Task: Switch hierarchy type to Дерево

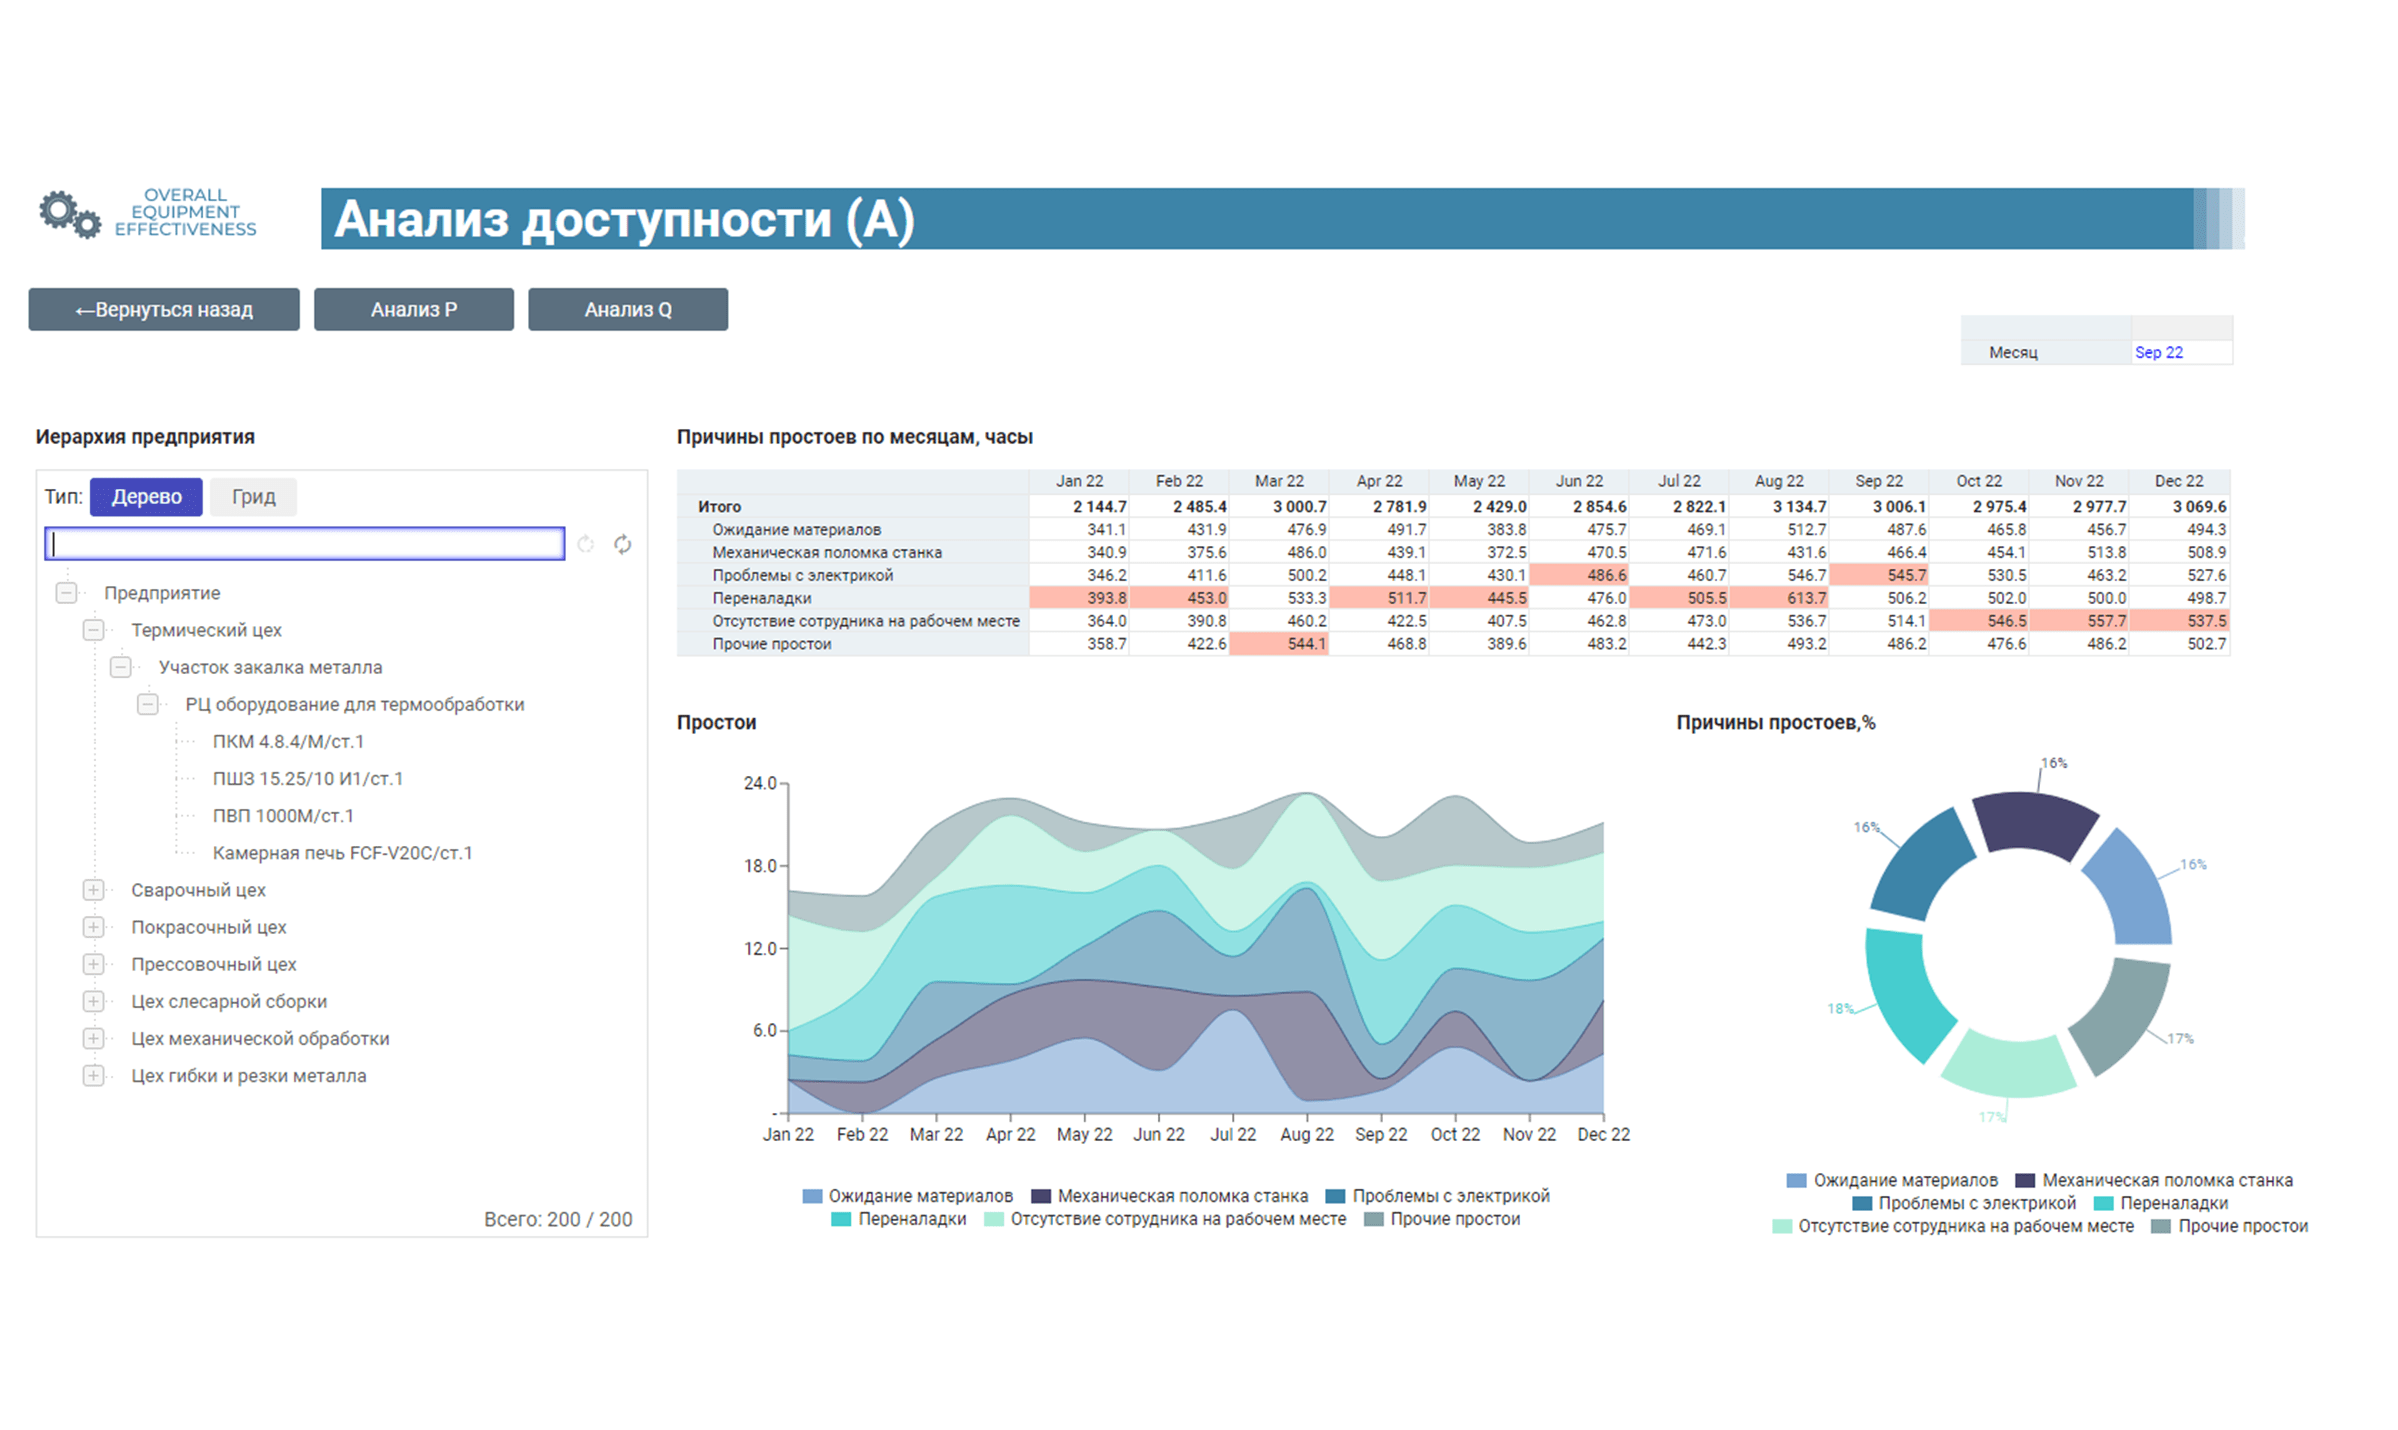Action: pos(146,497)
